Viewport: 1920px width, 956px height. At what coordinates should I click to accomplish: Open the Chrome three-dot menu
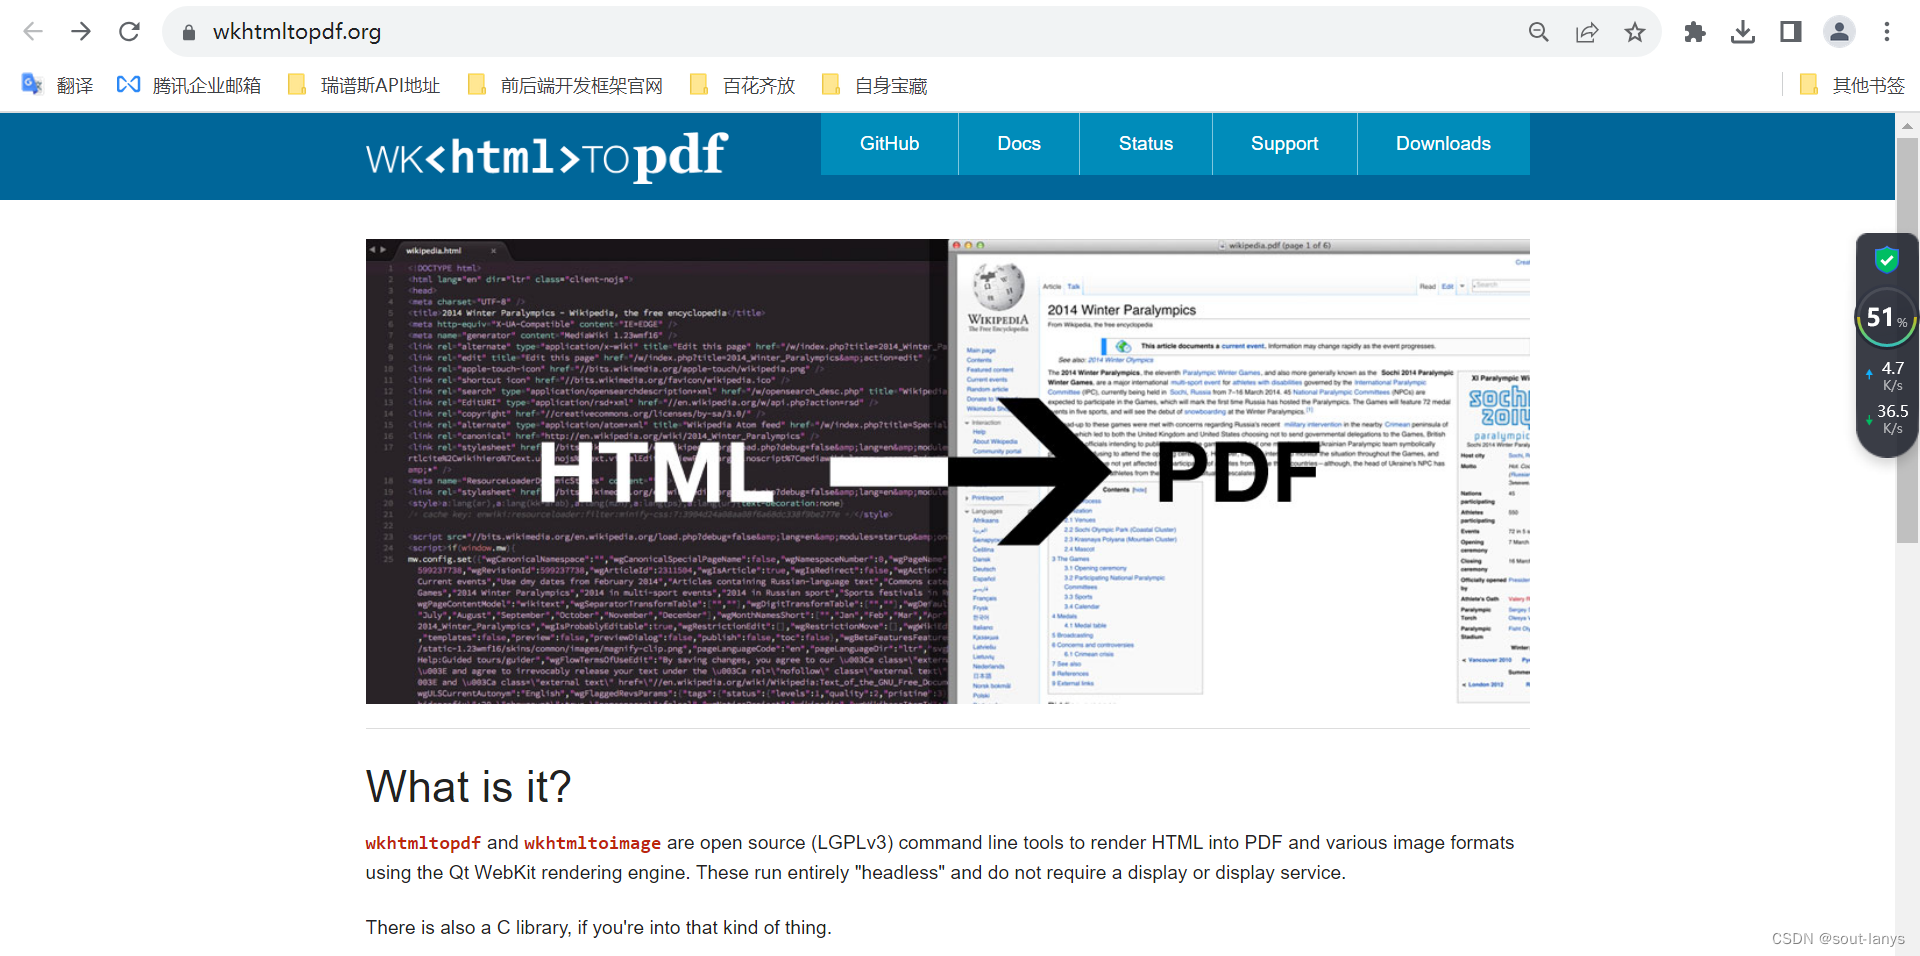1887,32
